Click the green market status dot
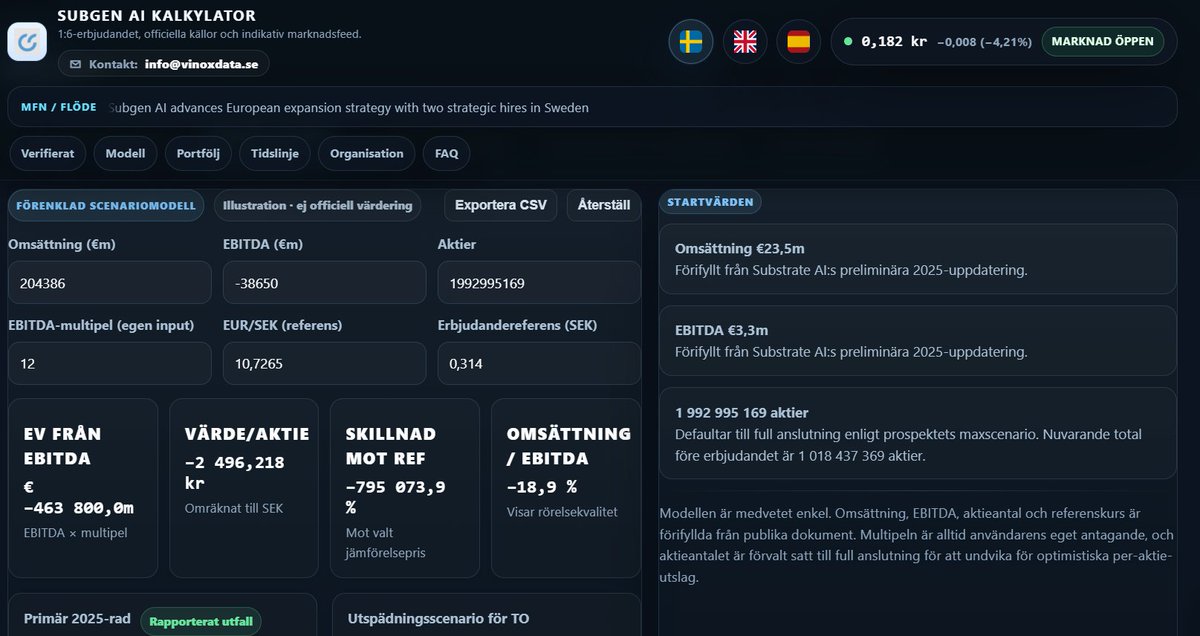This screenshot has height=636, width=1200. click(848, 42)
